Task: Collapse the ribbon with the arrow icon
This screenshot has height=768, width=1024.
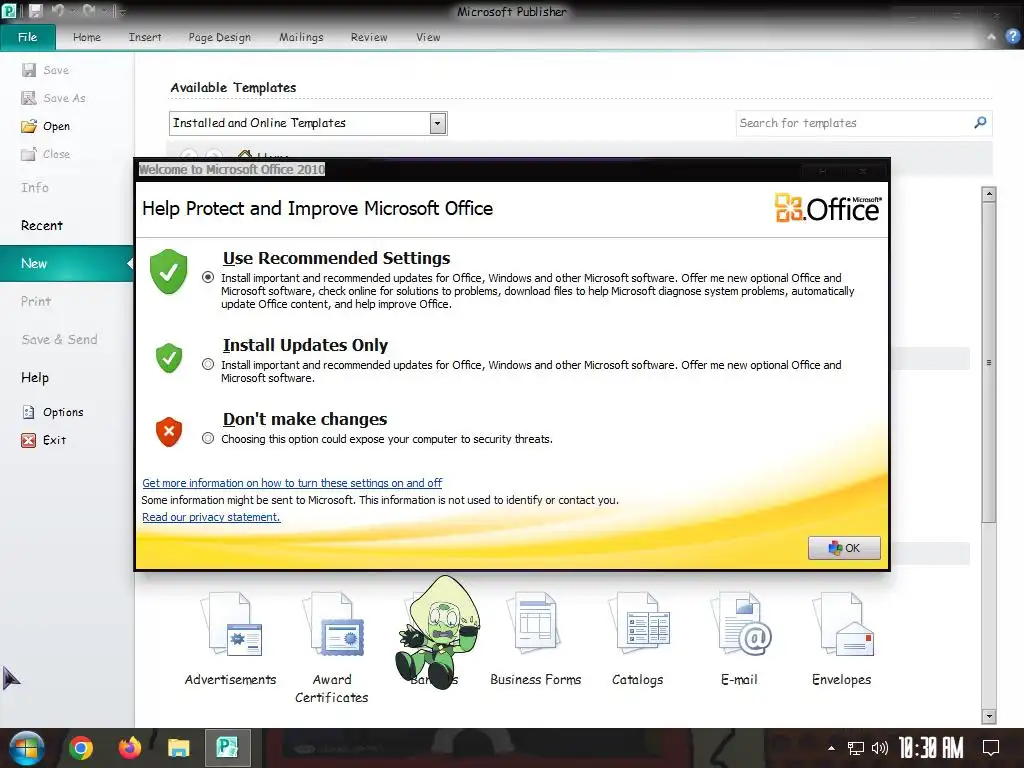Action: (991, 37)
